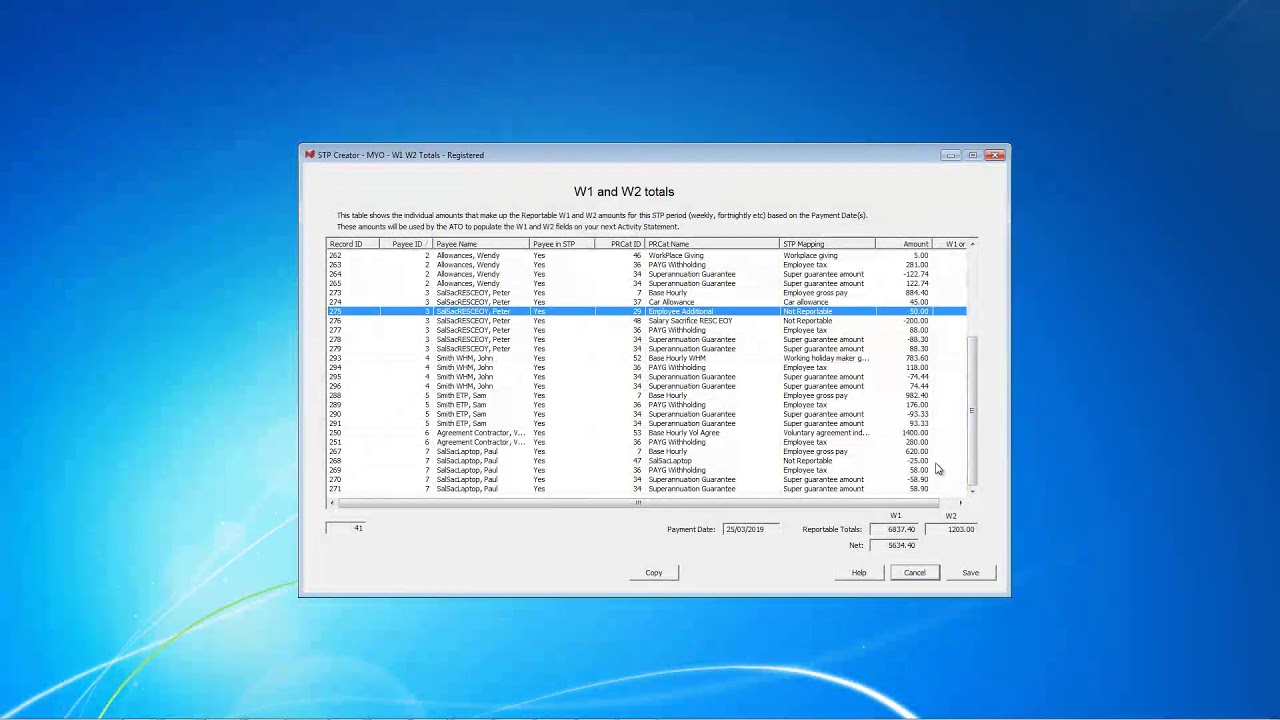Click the Cancel button
This screenshot has width=1280, height=720.
point(915,573)
